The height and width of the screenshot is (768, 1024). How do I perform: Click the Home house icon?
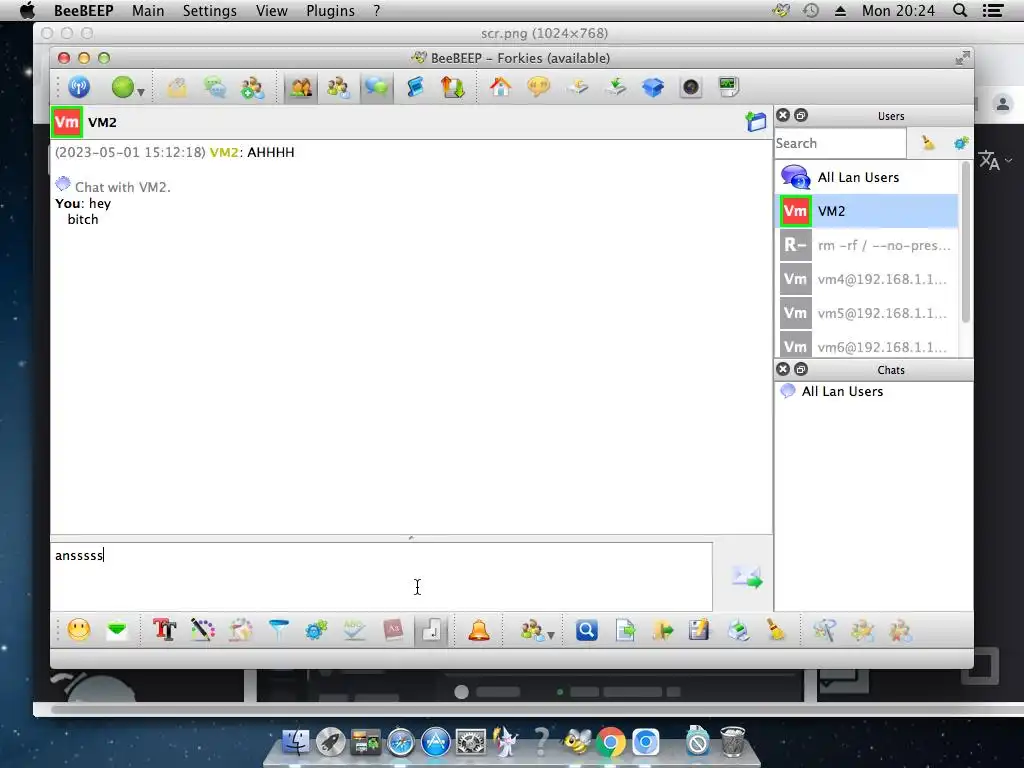click(x=500, y=87)
